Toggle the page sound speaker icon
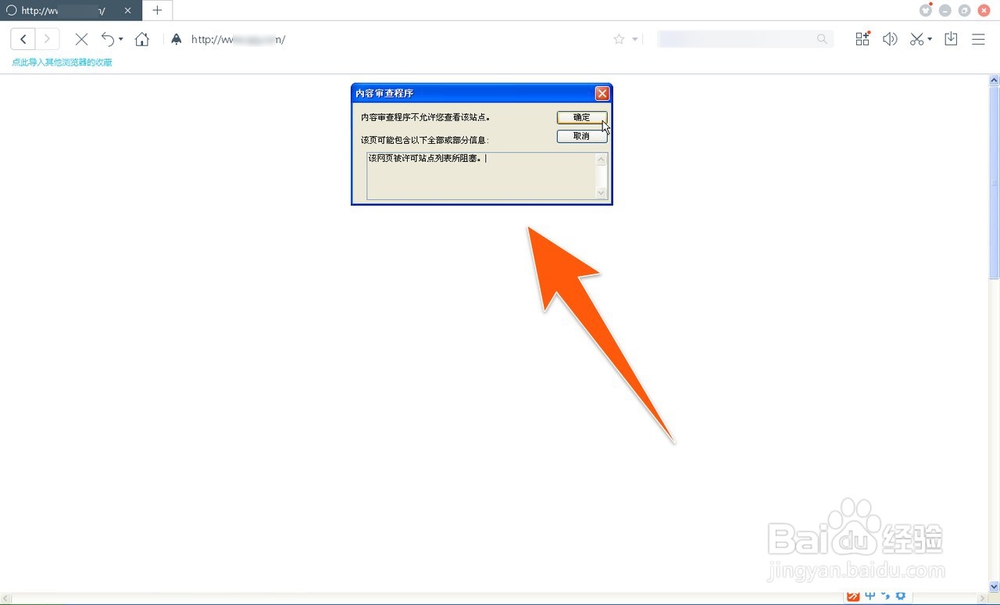This screenshot has width=1000, height=605. 890,40
